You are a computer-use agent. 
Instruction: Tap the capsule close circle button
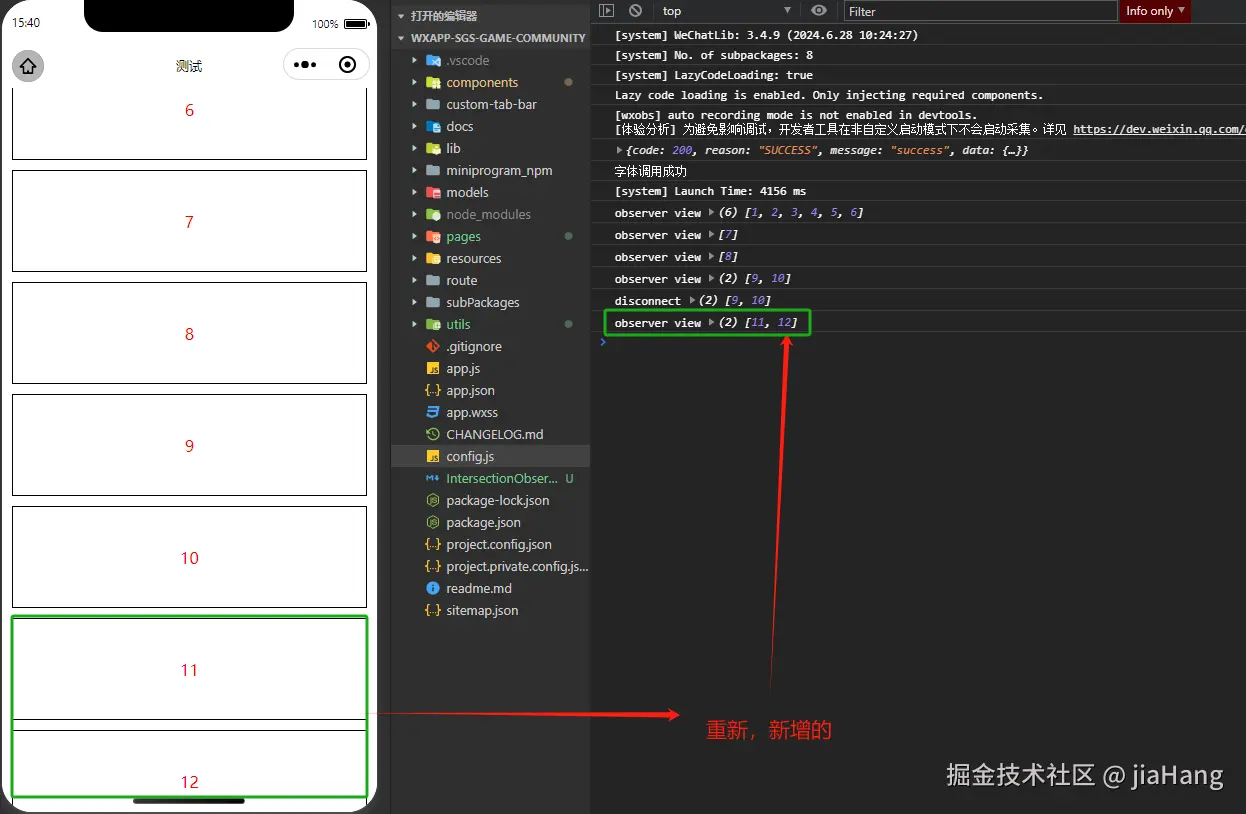pos(347,65)
